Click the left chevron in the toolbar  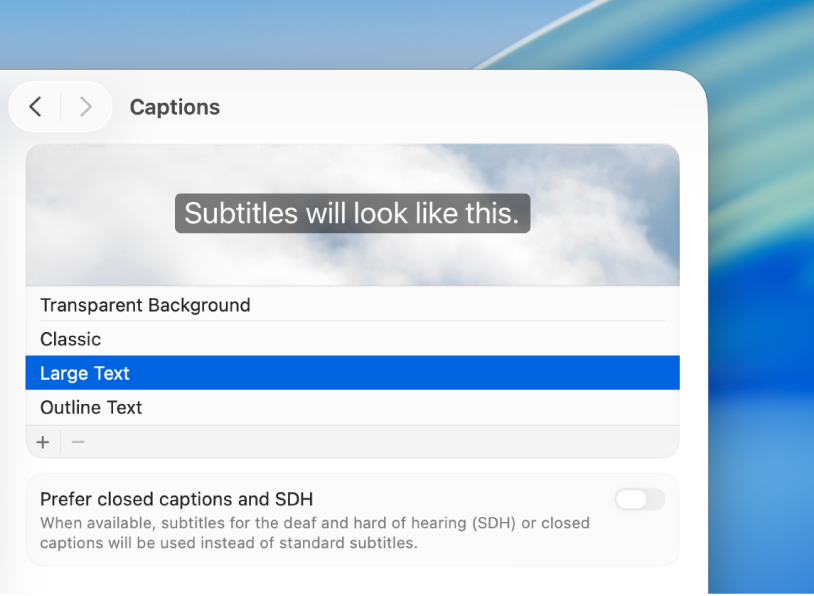pos(35,107)
